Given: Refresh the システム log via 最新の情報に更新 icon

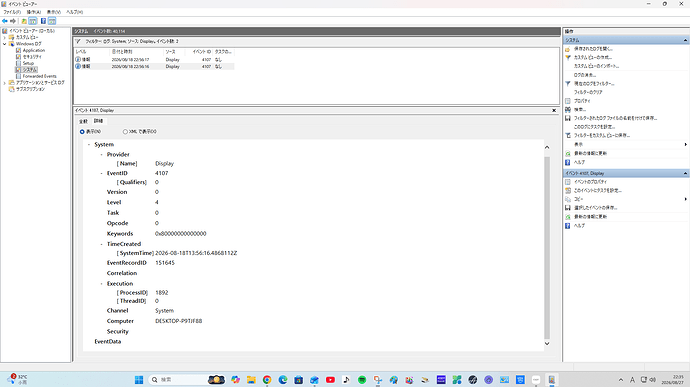Looking at the screenshot, I should 568,154.
